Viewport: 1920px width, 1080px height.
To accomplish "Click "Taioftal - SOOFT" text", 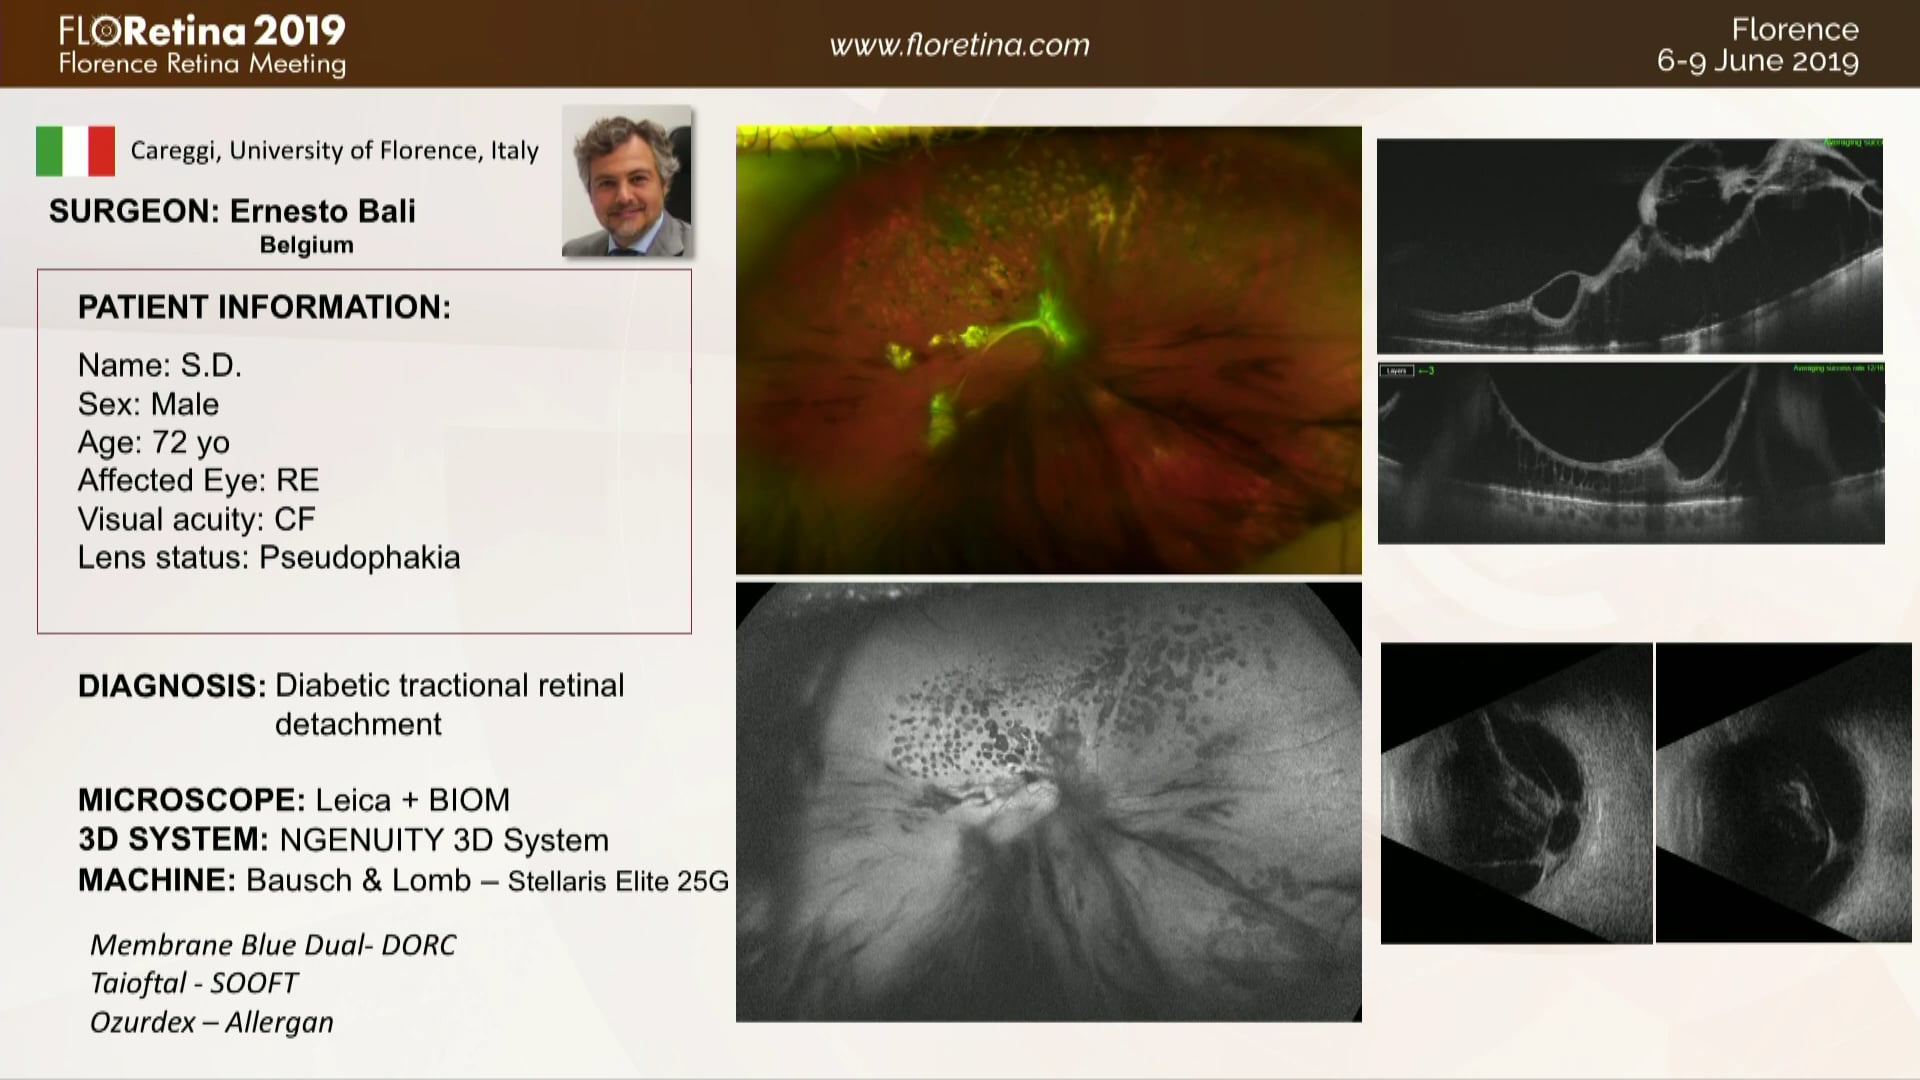I will click(x=194, y=983).
